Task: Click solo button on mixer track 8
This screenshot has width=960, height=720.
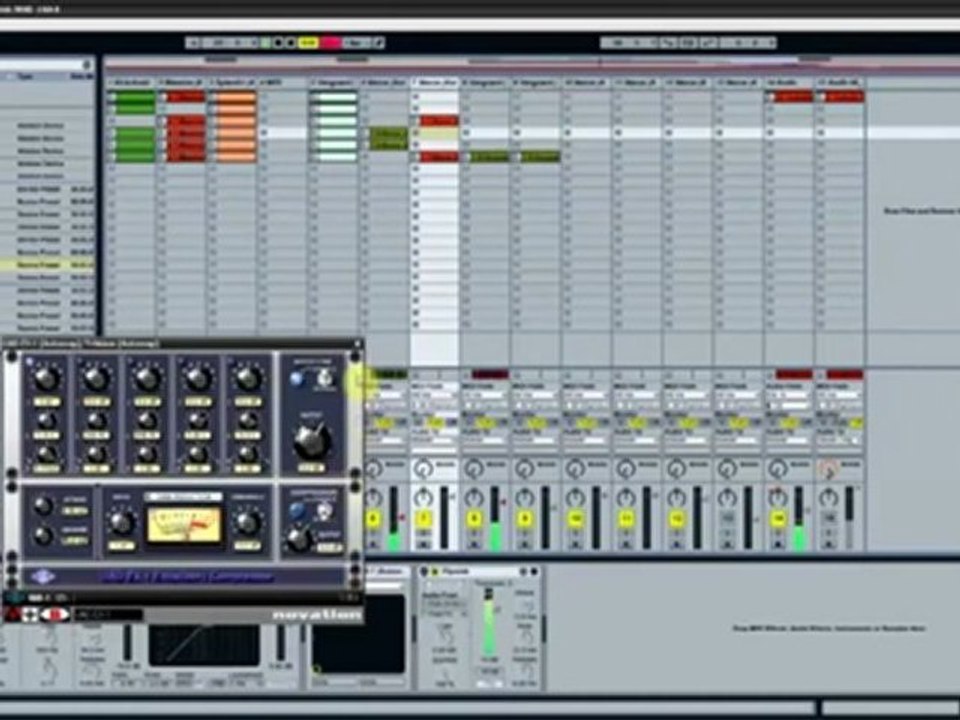Action: (x=474, y=533)
